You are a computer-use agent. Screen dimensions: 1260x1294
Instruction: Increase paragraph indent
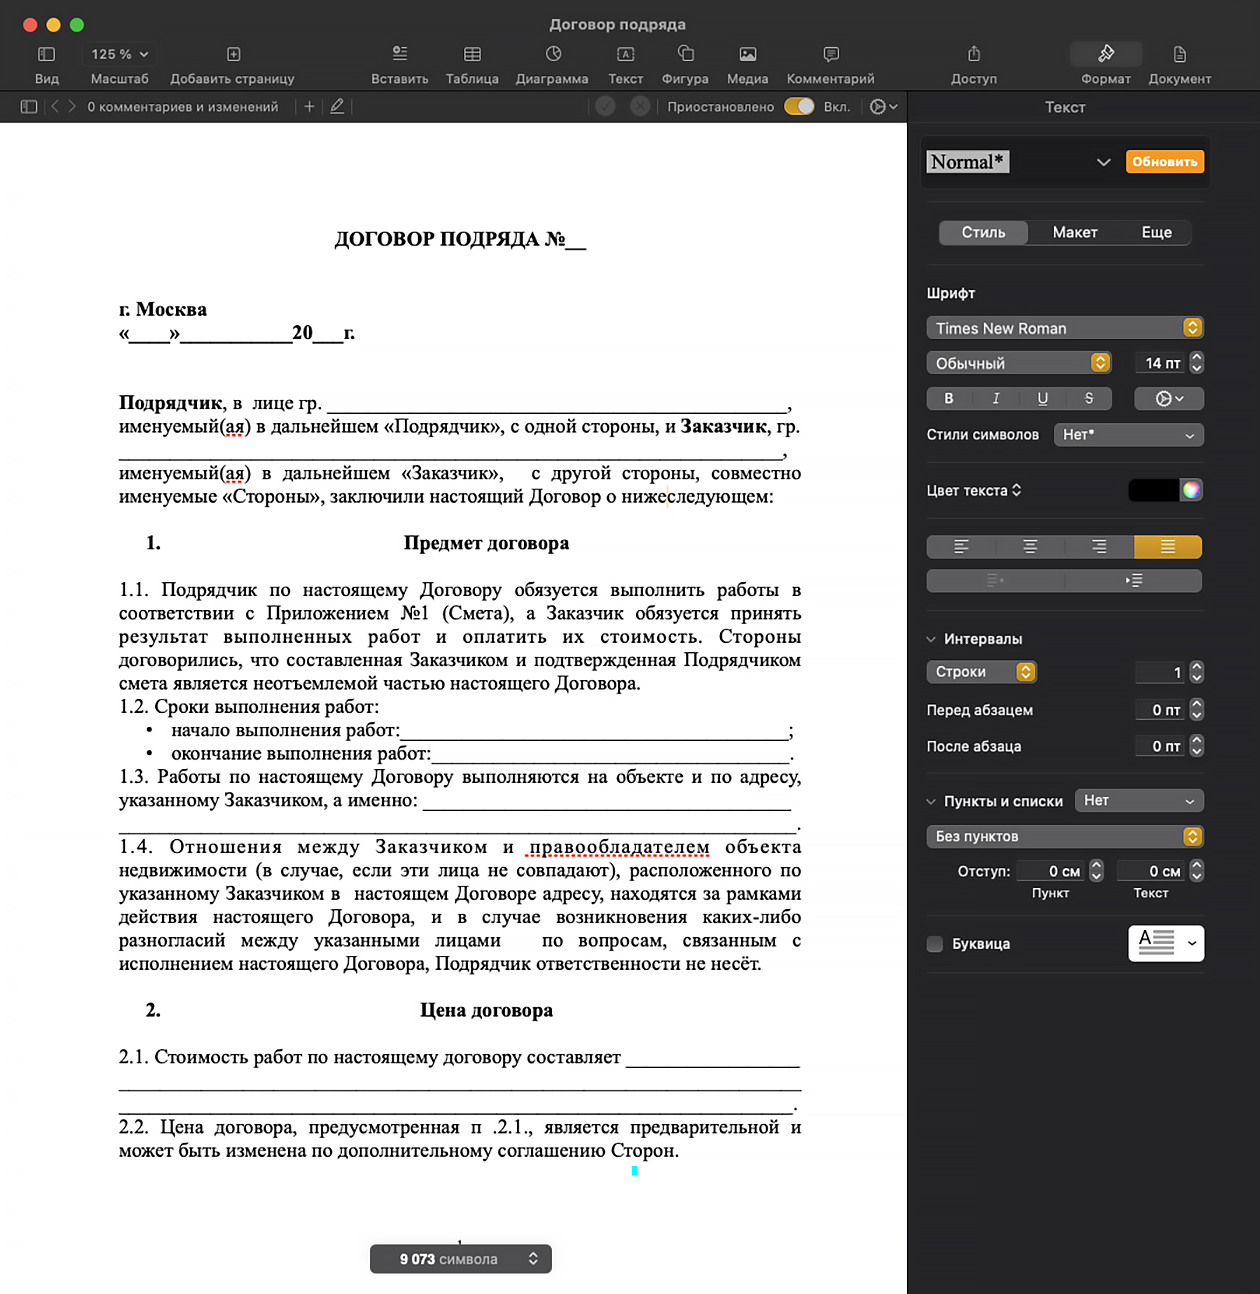(1133, 580)
